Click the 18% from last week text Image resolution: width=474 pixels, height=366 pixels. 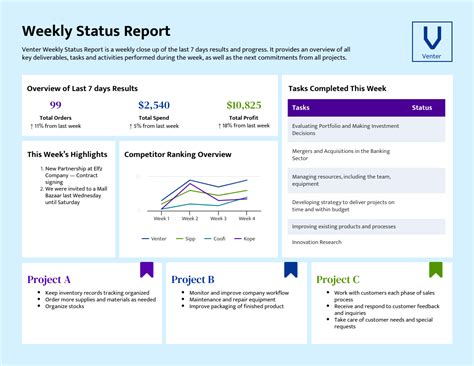[x=244, y=126]
